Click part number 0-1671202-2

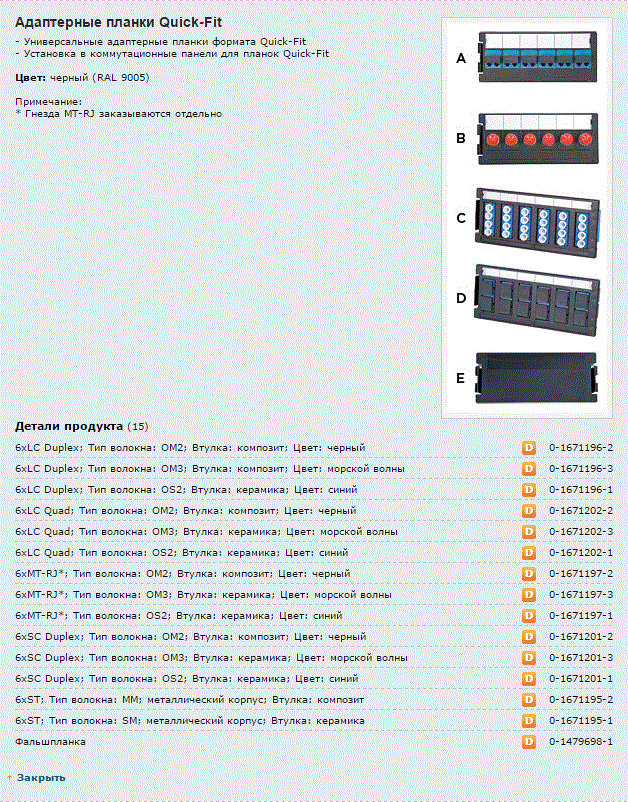tap(581, 510)
